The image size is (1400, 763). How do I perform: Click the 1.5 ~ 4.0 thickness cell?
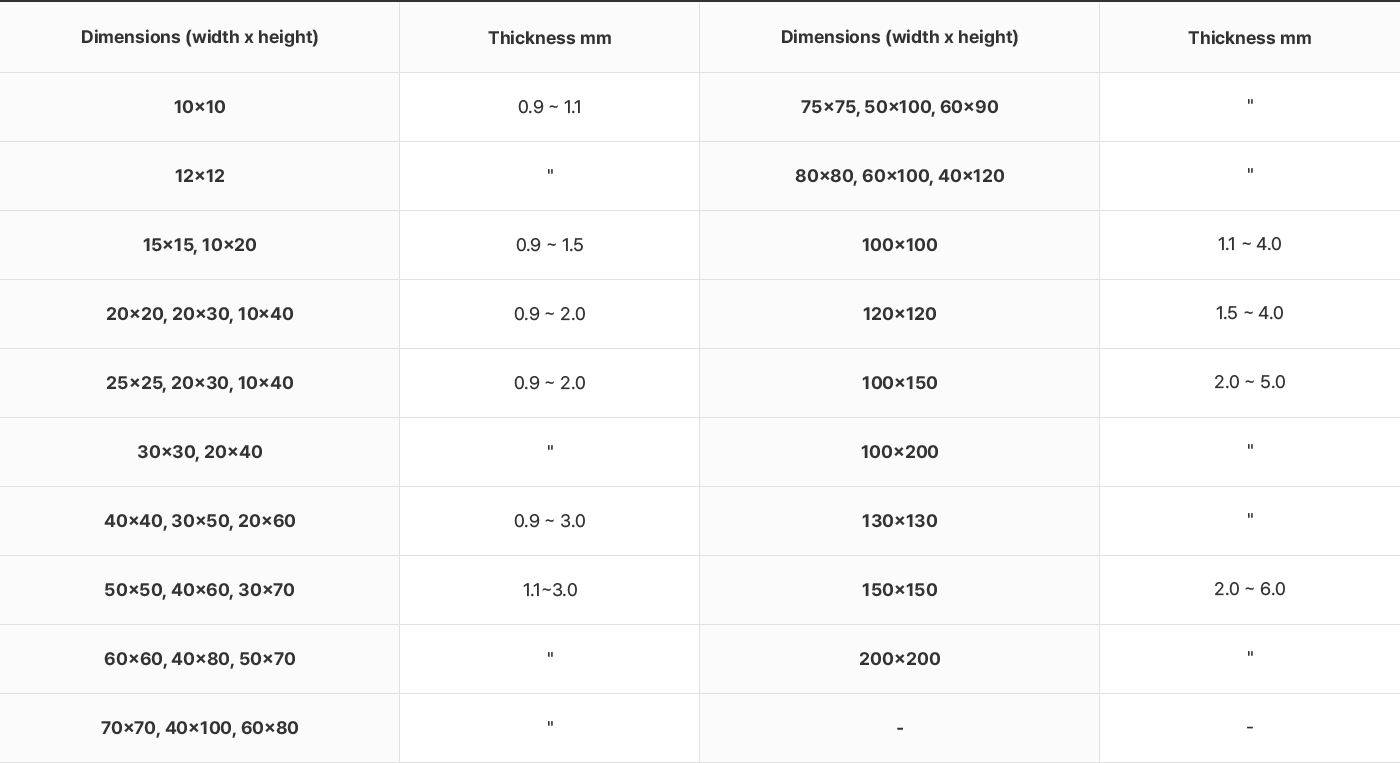pos(1249,314)
